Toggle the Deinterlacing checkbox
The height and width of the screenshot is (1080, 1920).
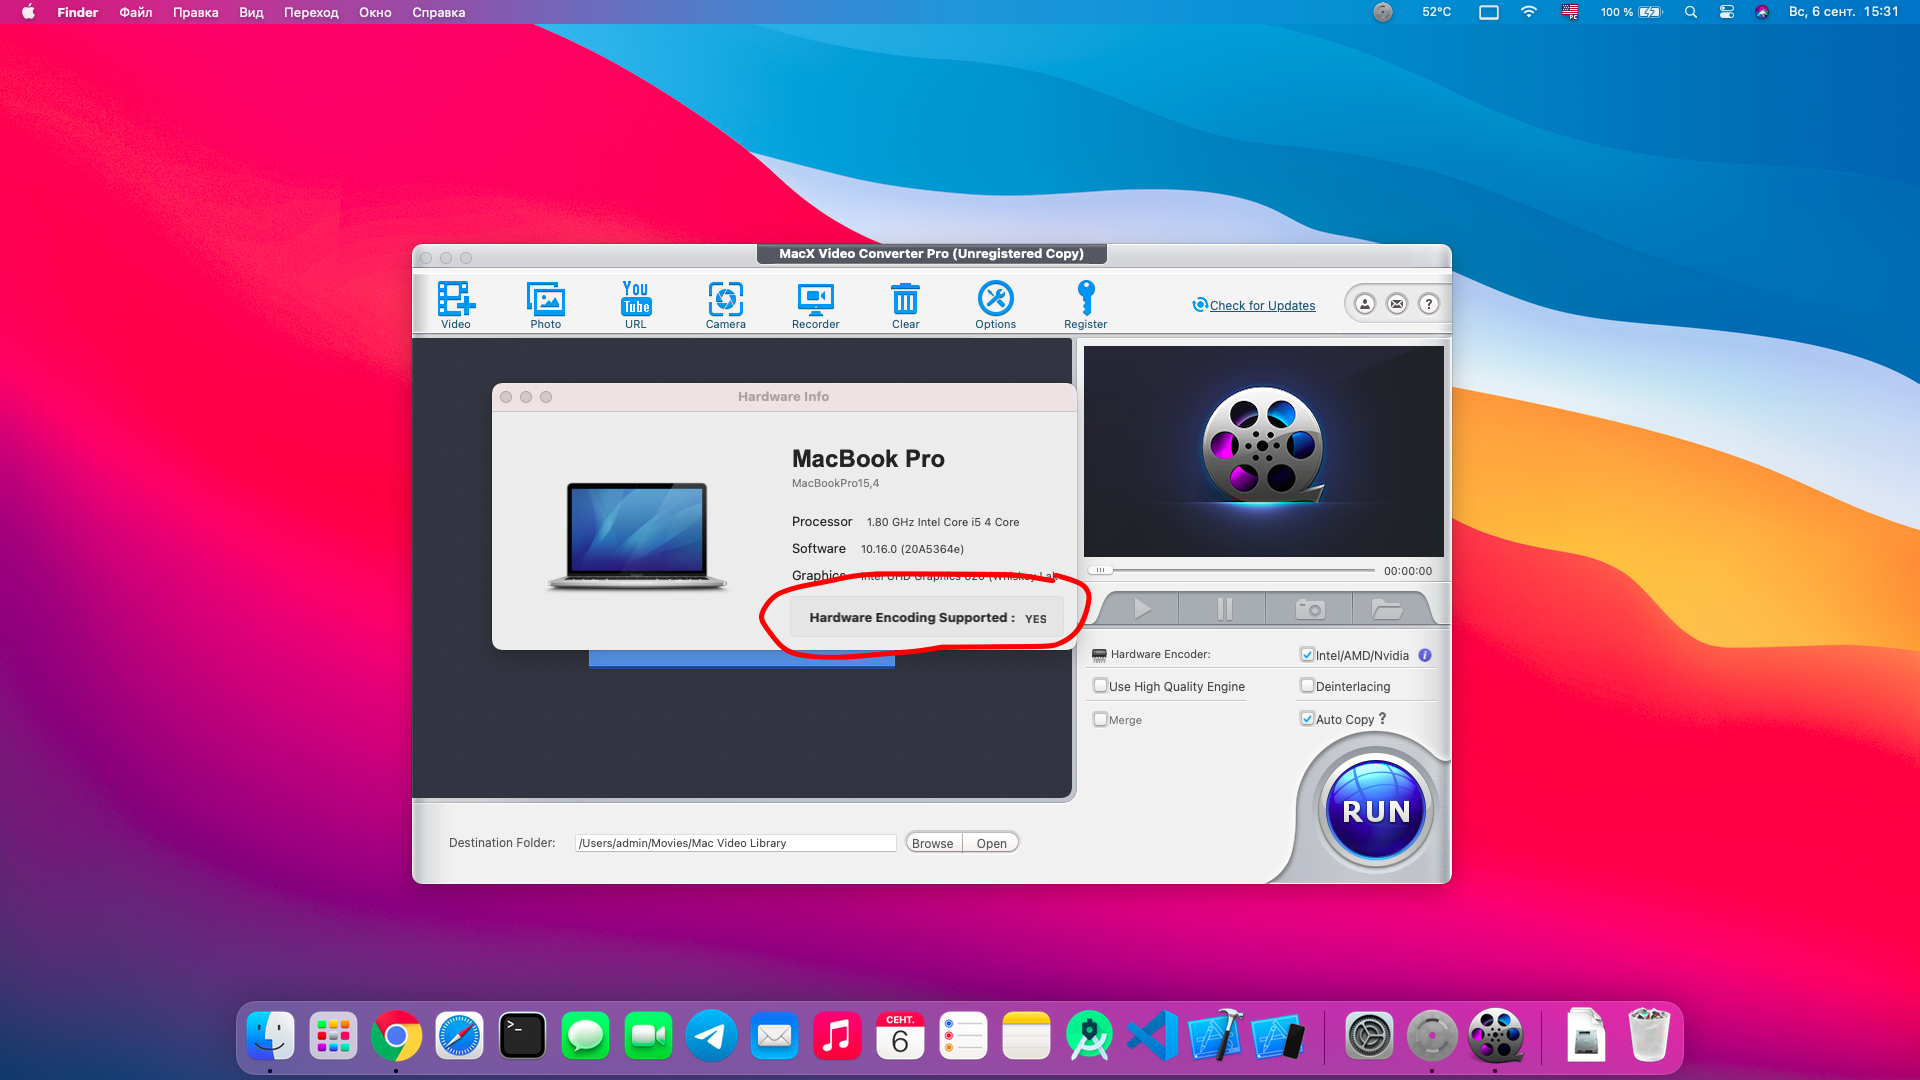tap(1307, 686)
